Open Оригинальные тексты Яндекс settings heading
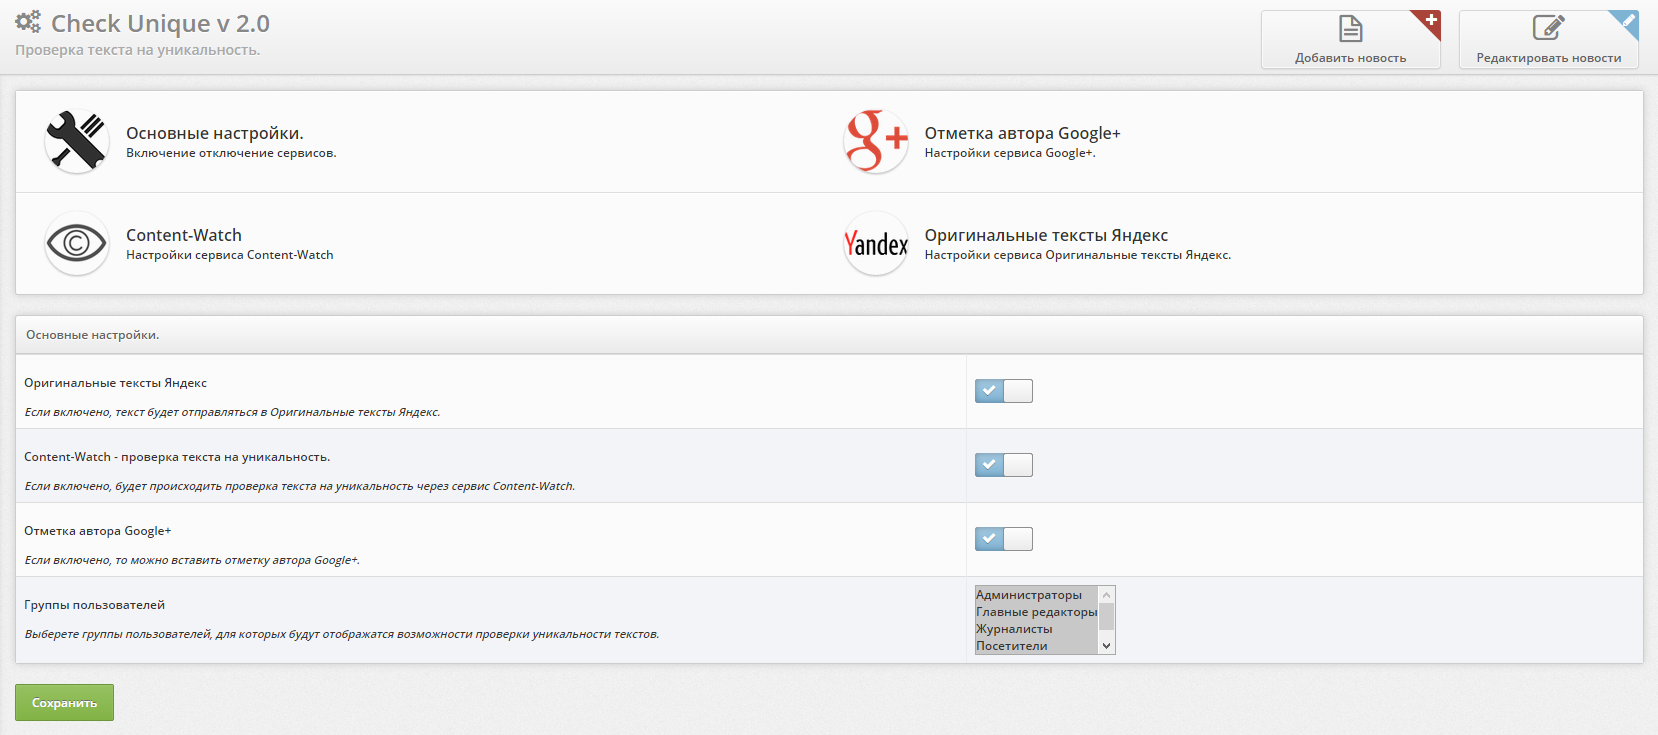Viewport: 1658px width, 735px height. (1046, 235)
